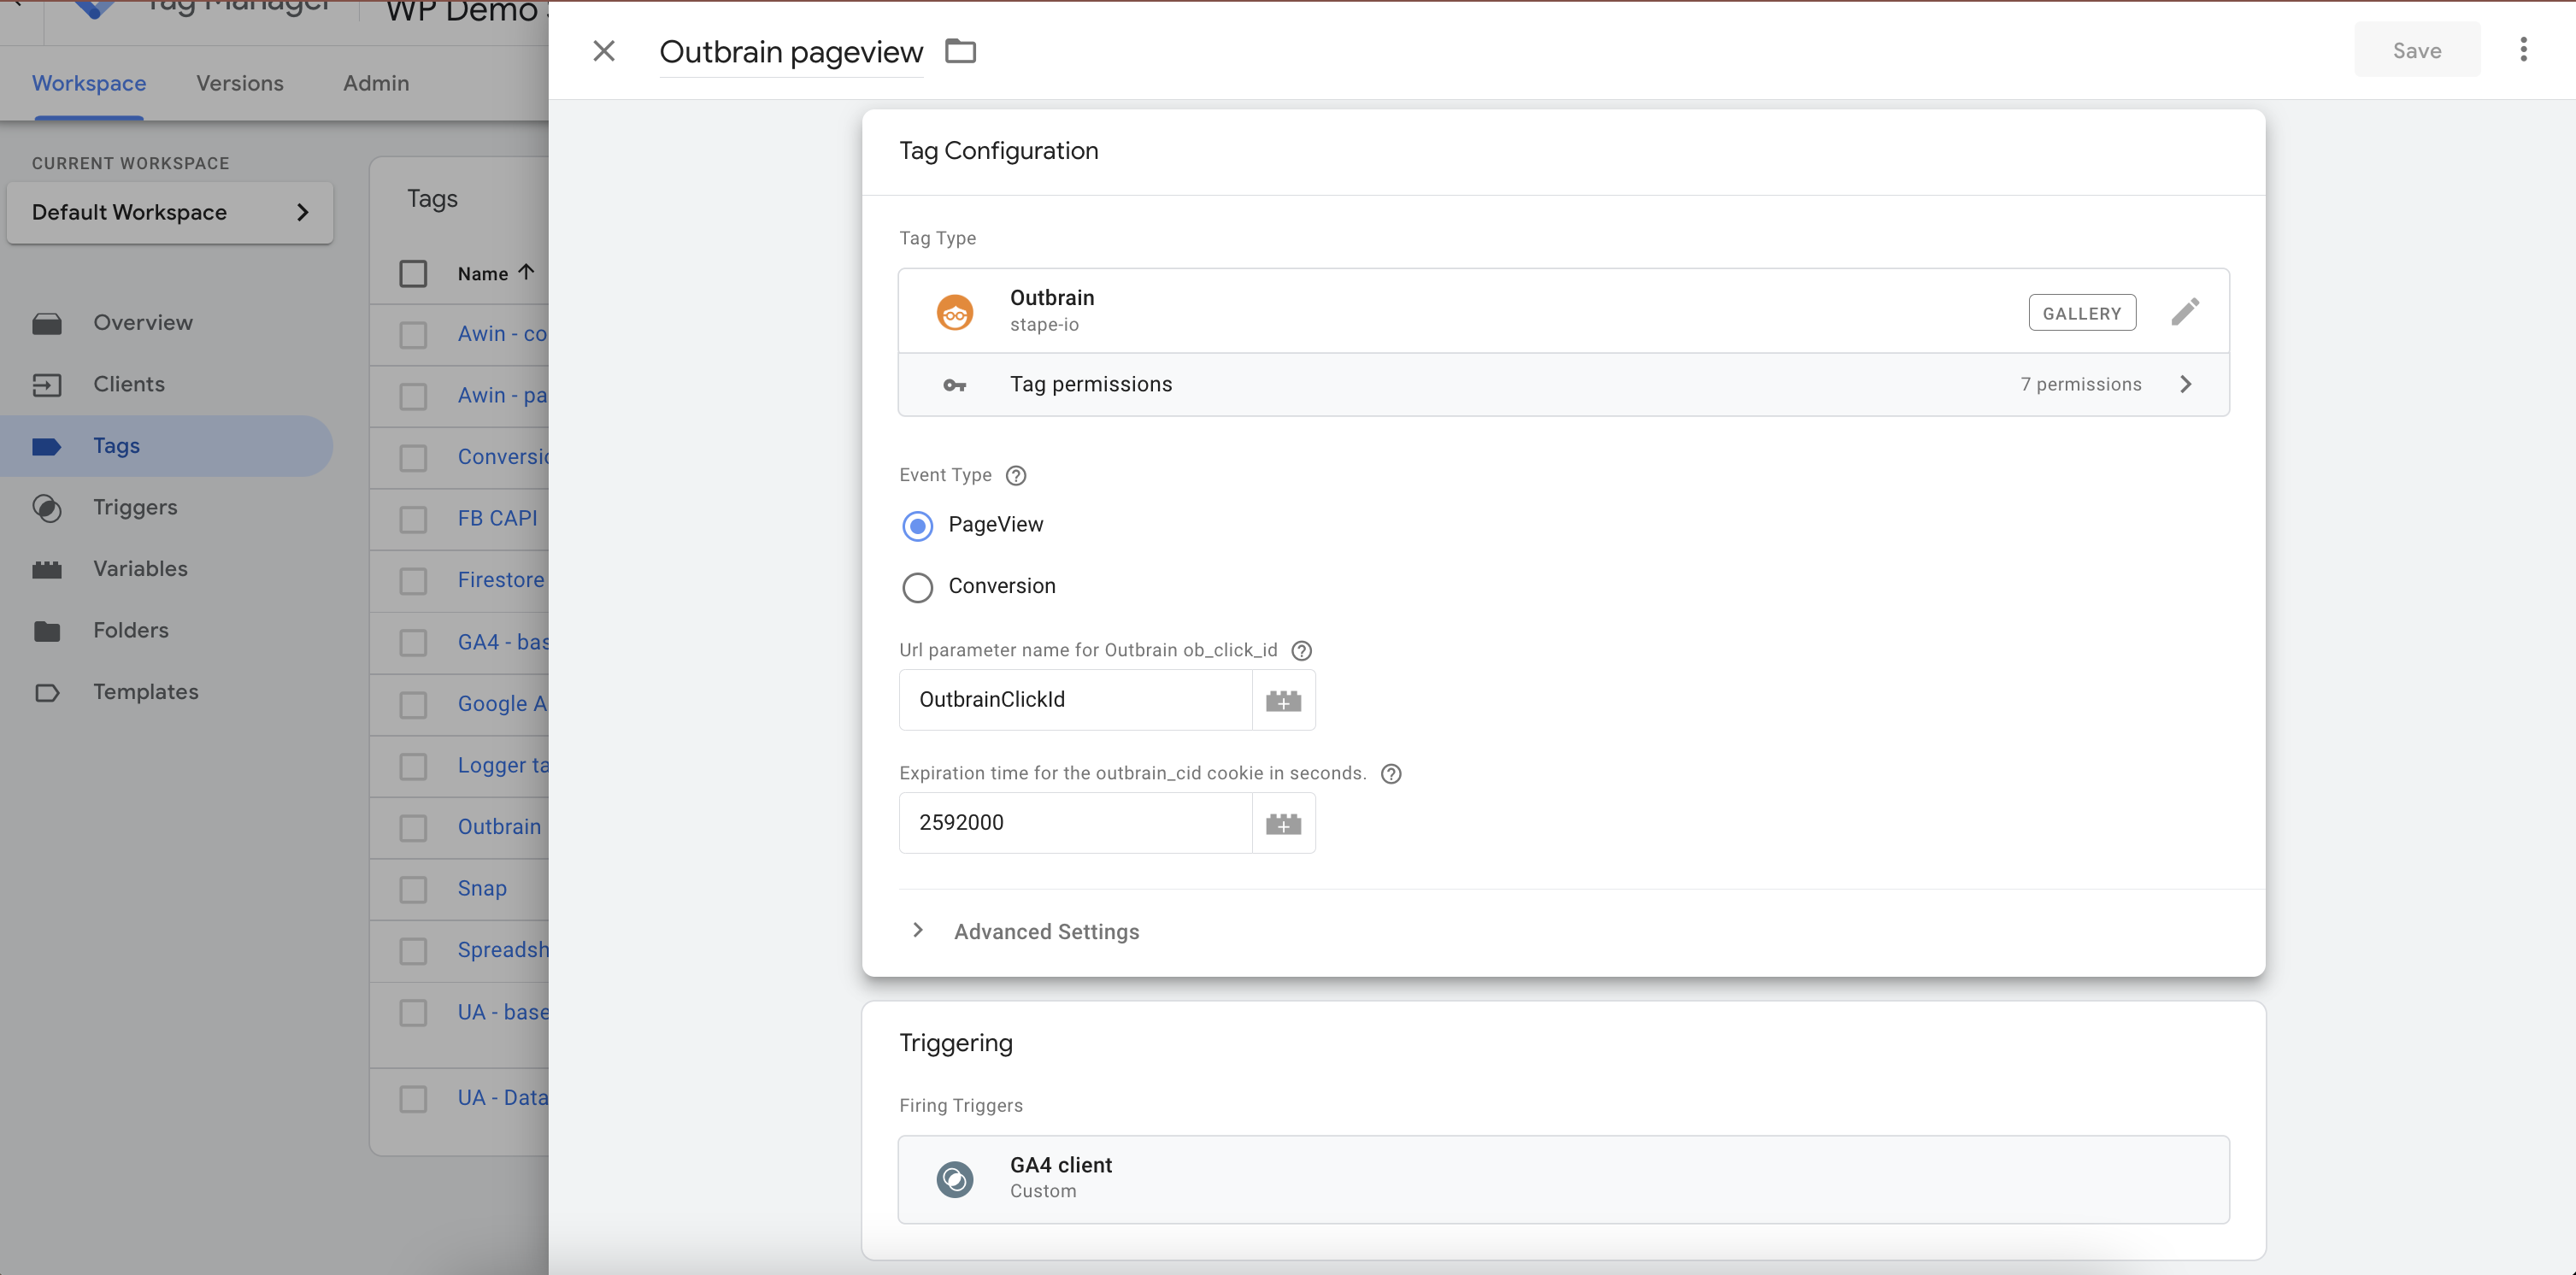
Task: Switch to the Versions tab
Action: point(240,83)
